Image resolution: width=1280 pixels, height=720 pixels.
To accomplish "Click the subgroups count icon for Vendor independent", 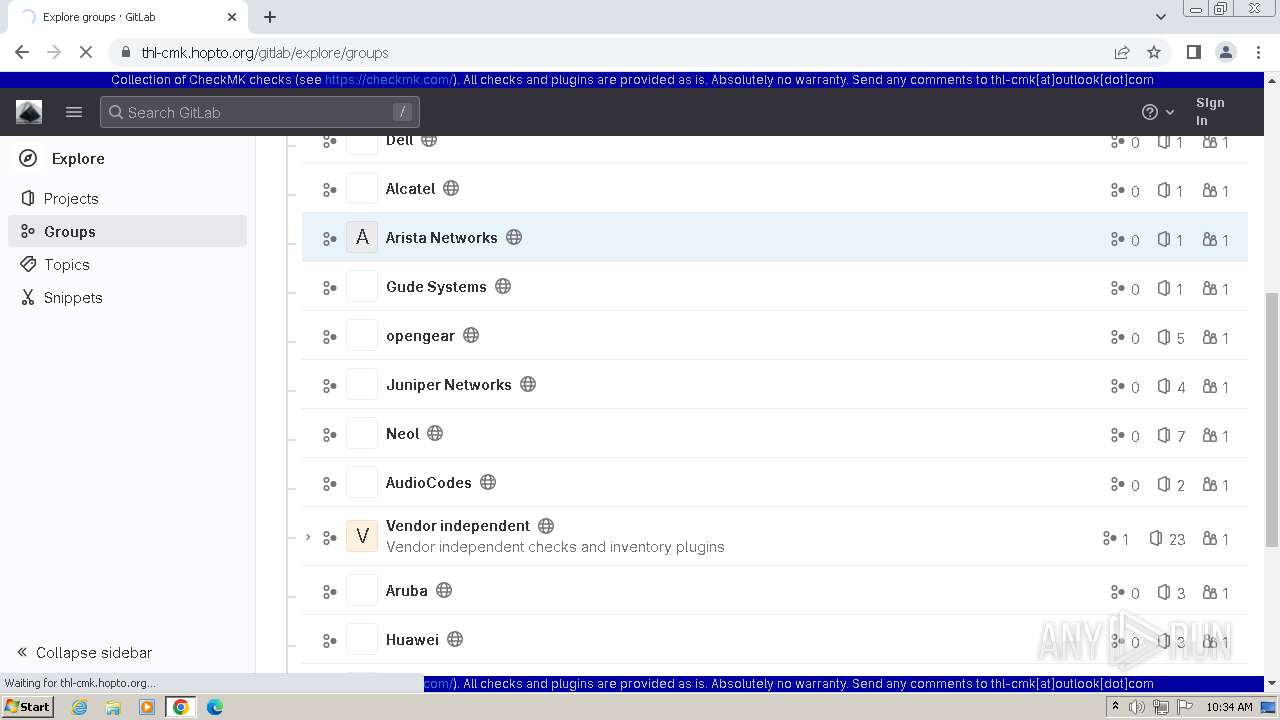I will tap(1109, 538).
